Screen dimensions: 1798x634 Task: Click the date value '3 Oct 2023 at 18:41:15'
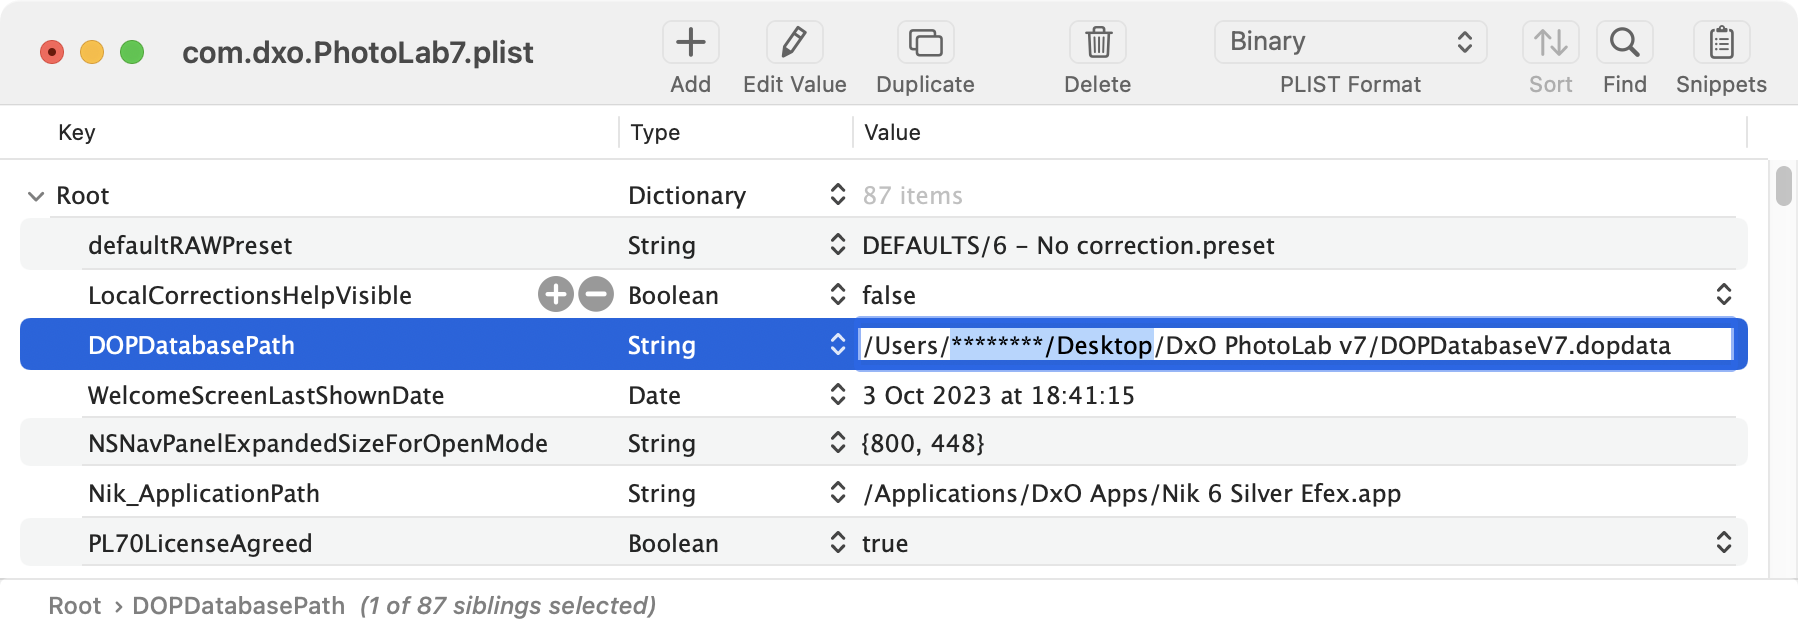998,395
